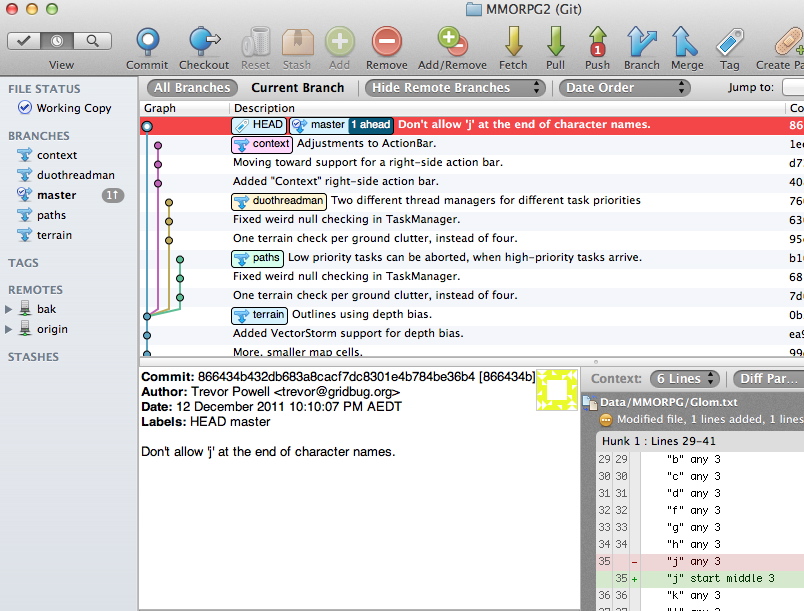804x611 pixels.
Task: Click the MMORPG2 folder icon in title bar
Action: pyautogui.click(x=473, y=10)
